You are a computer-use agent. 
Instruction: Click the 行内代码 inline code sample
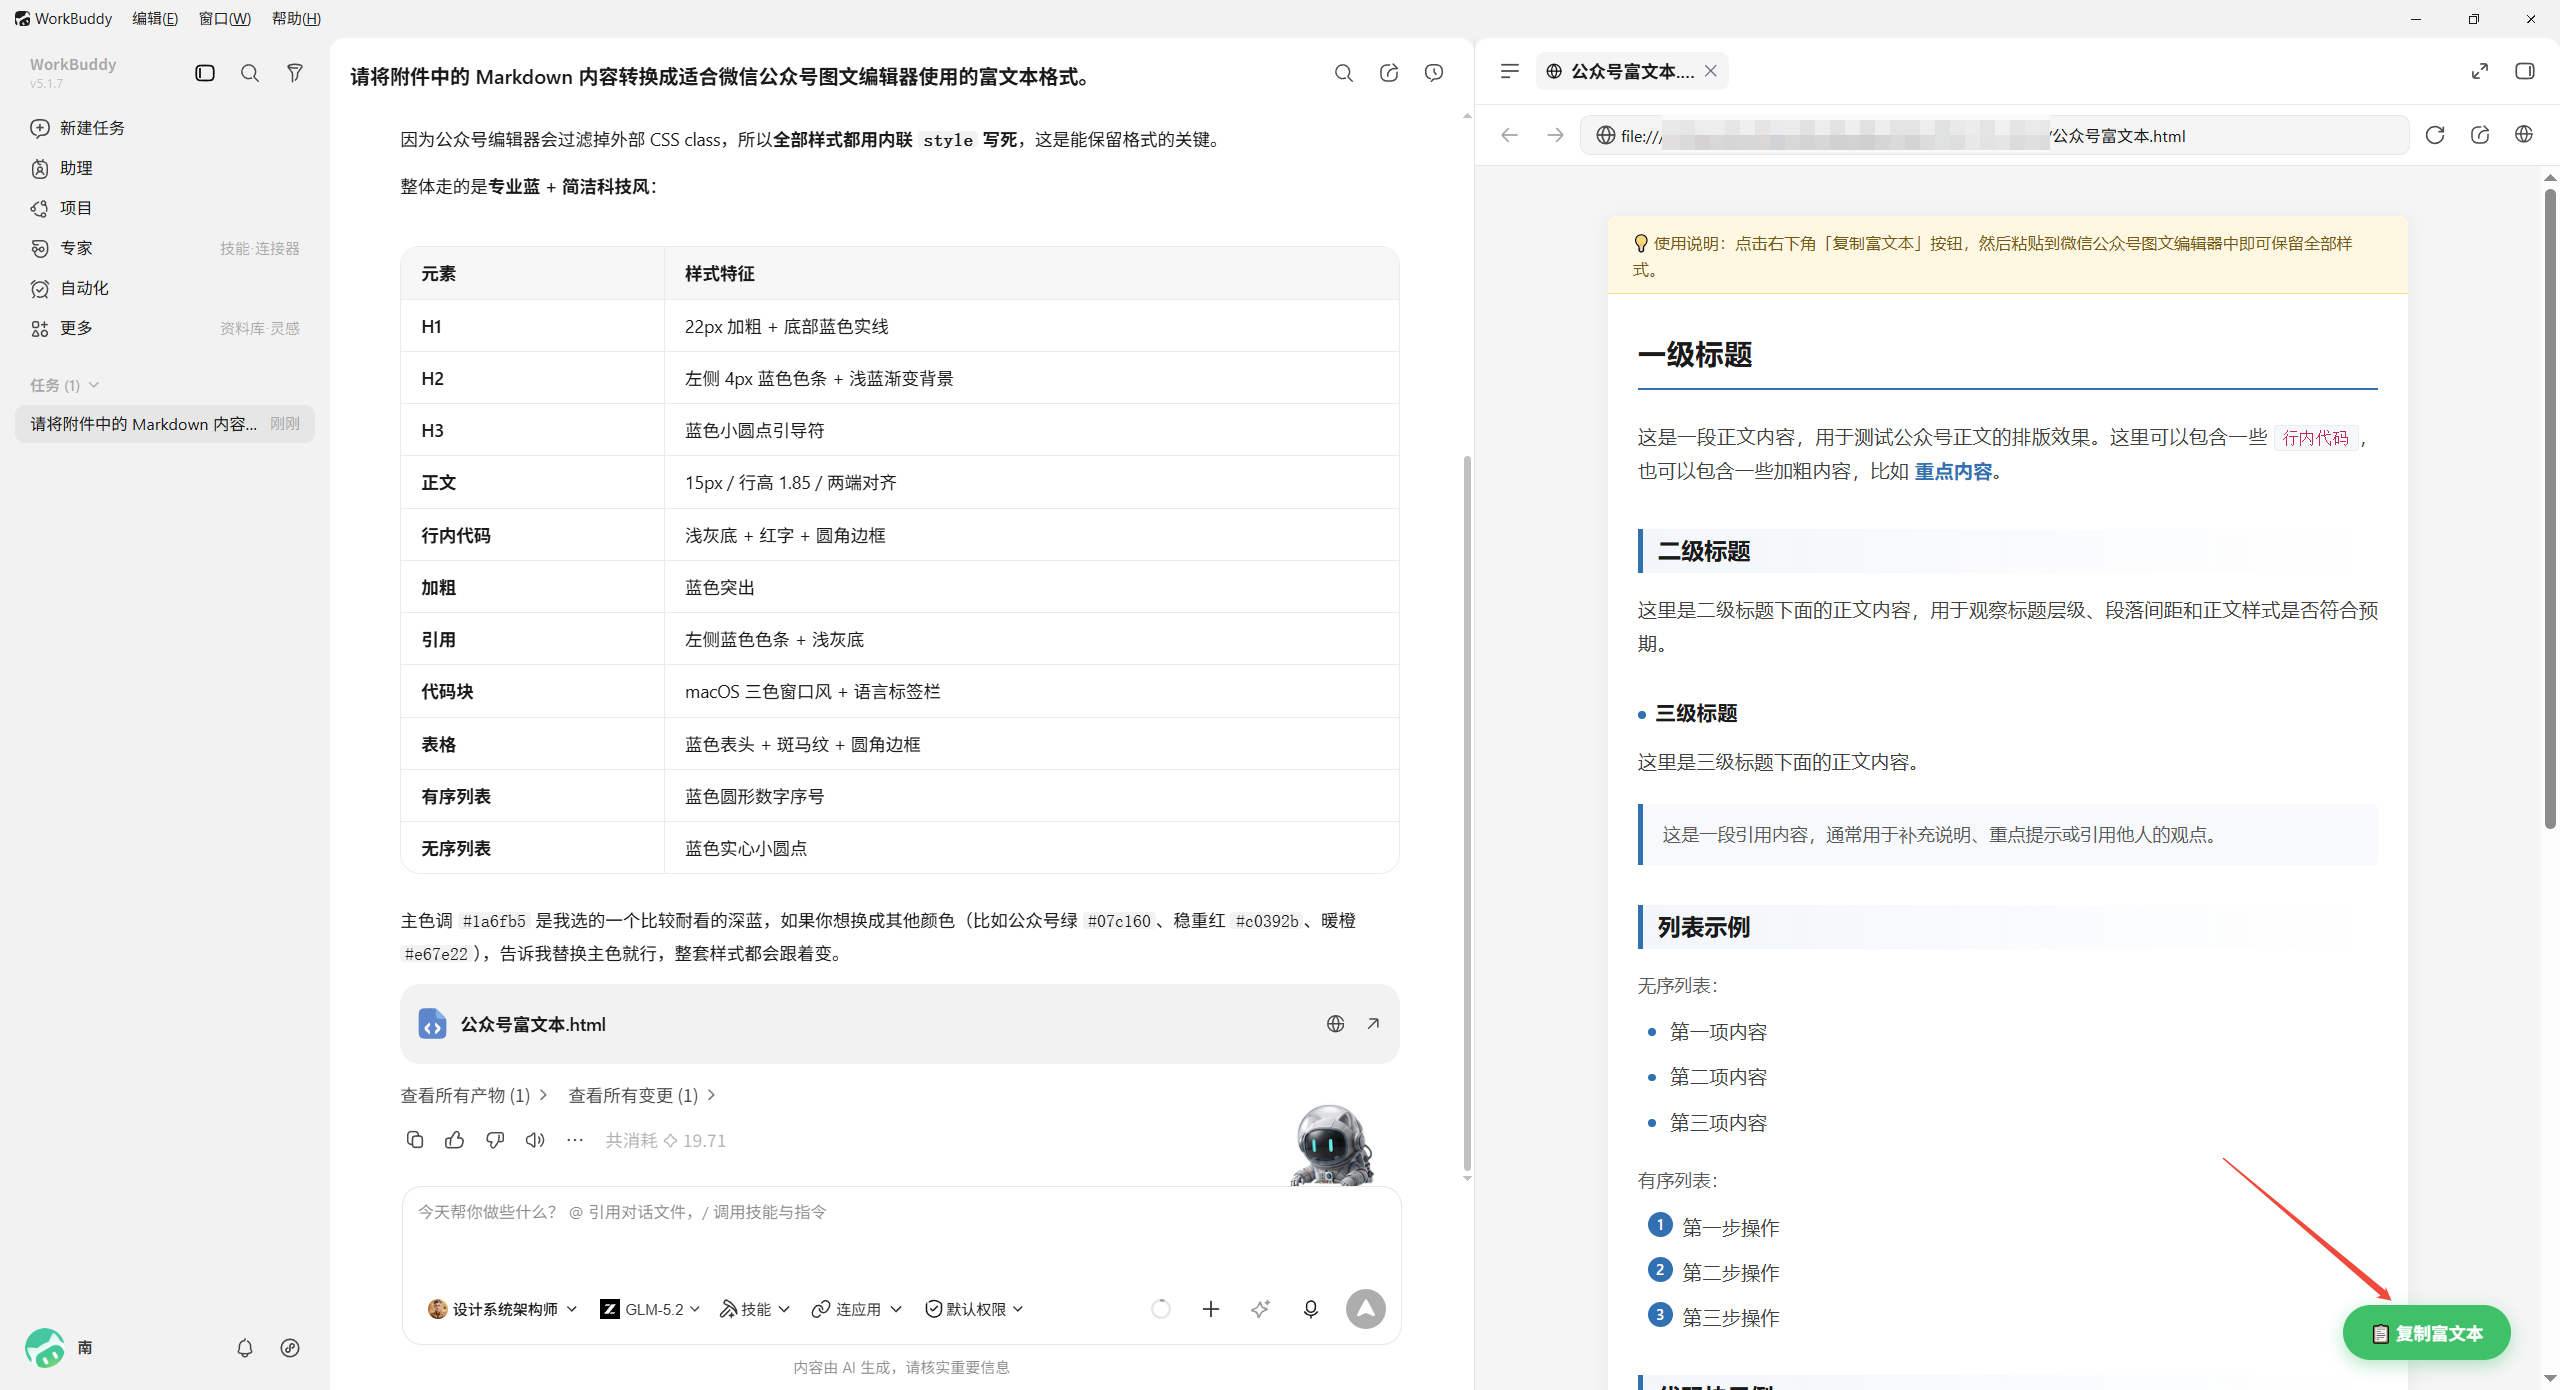click(x=2316, y=438)
